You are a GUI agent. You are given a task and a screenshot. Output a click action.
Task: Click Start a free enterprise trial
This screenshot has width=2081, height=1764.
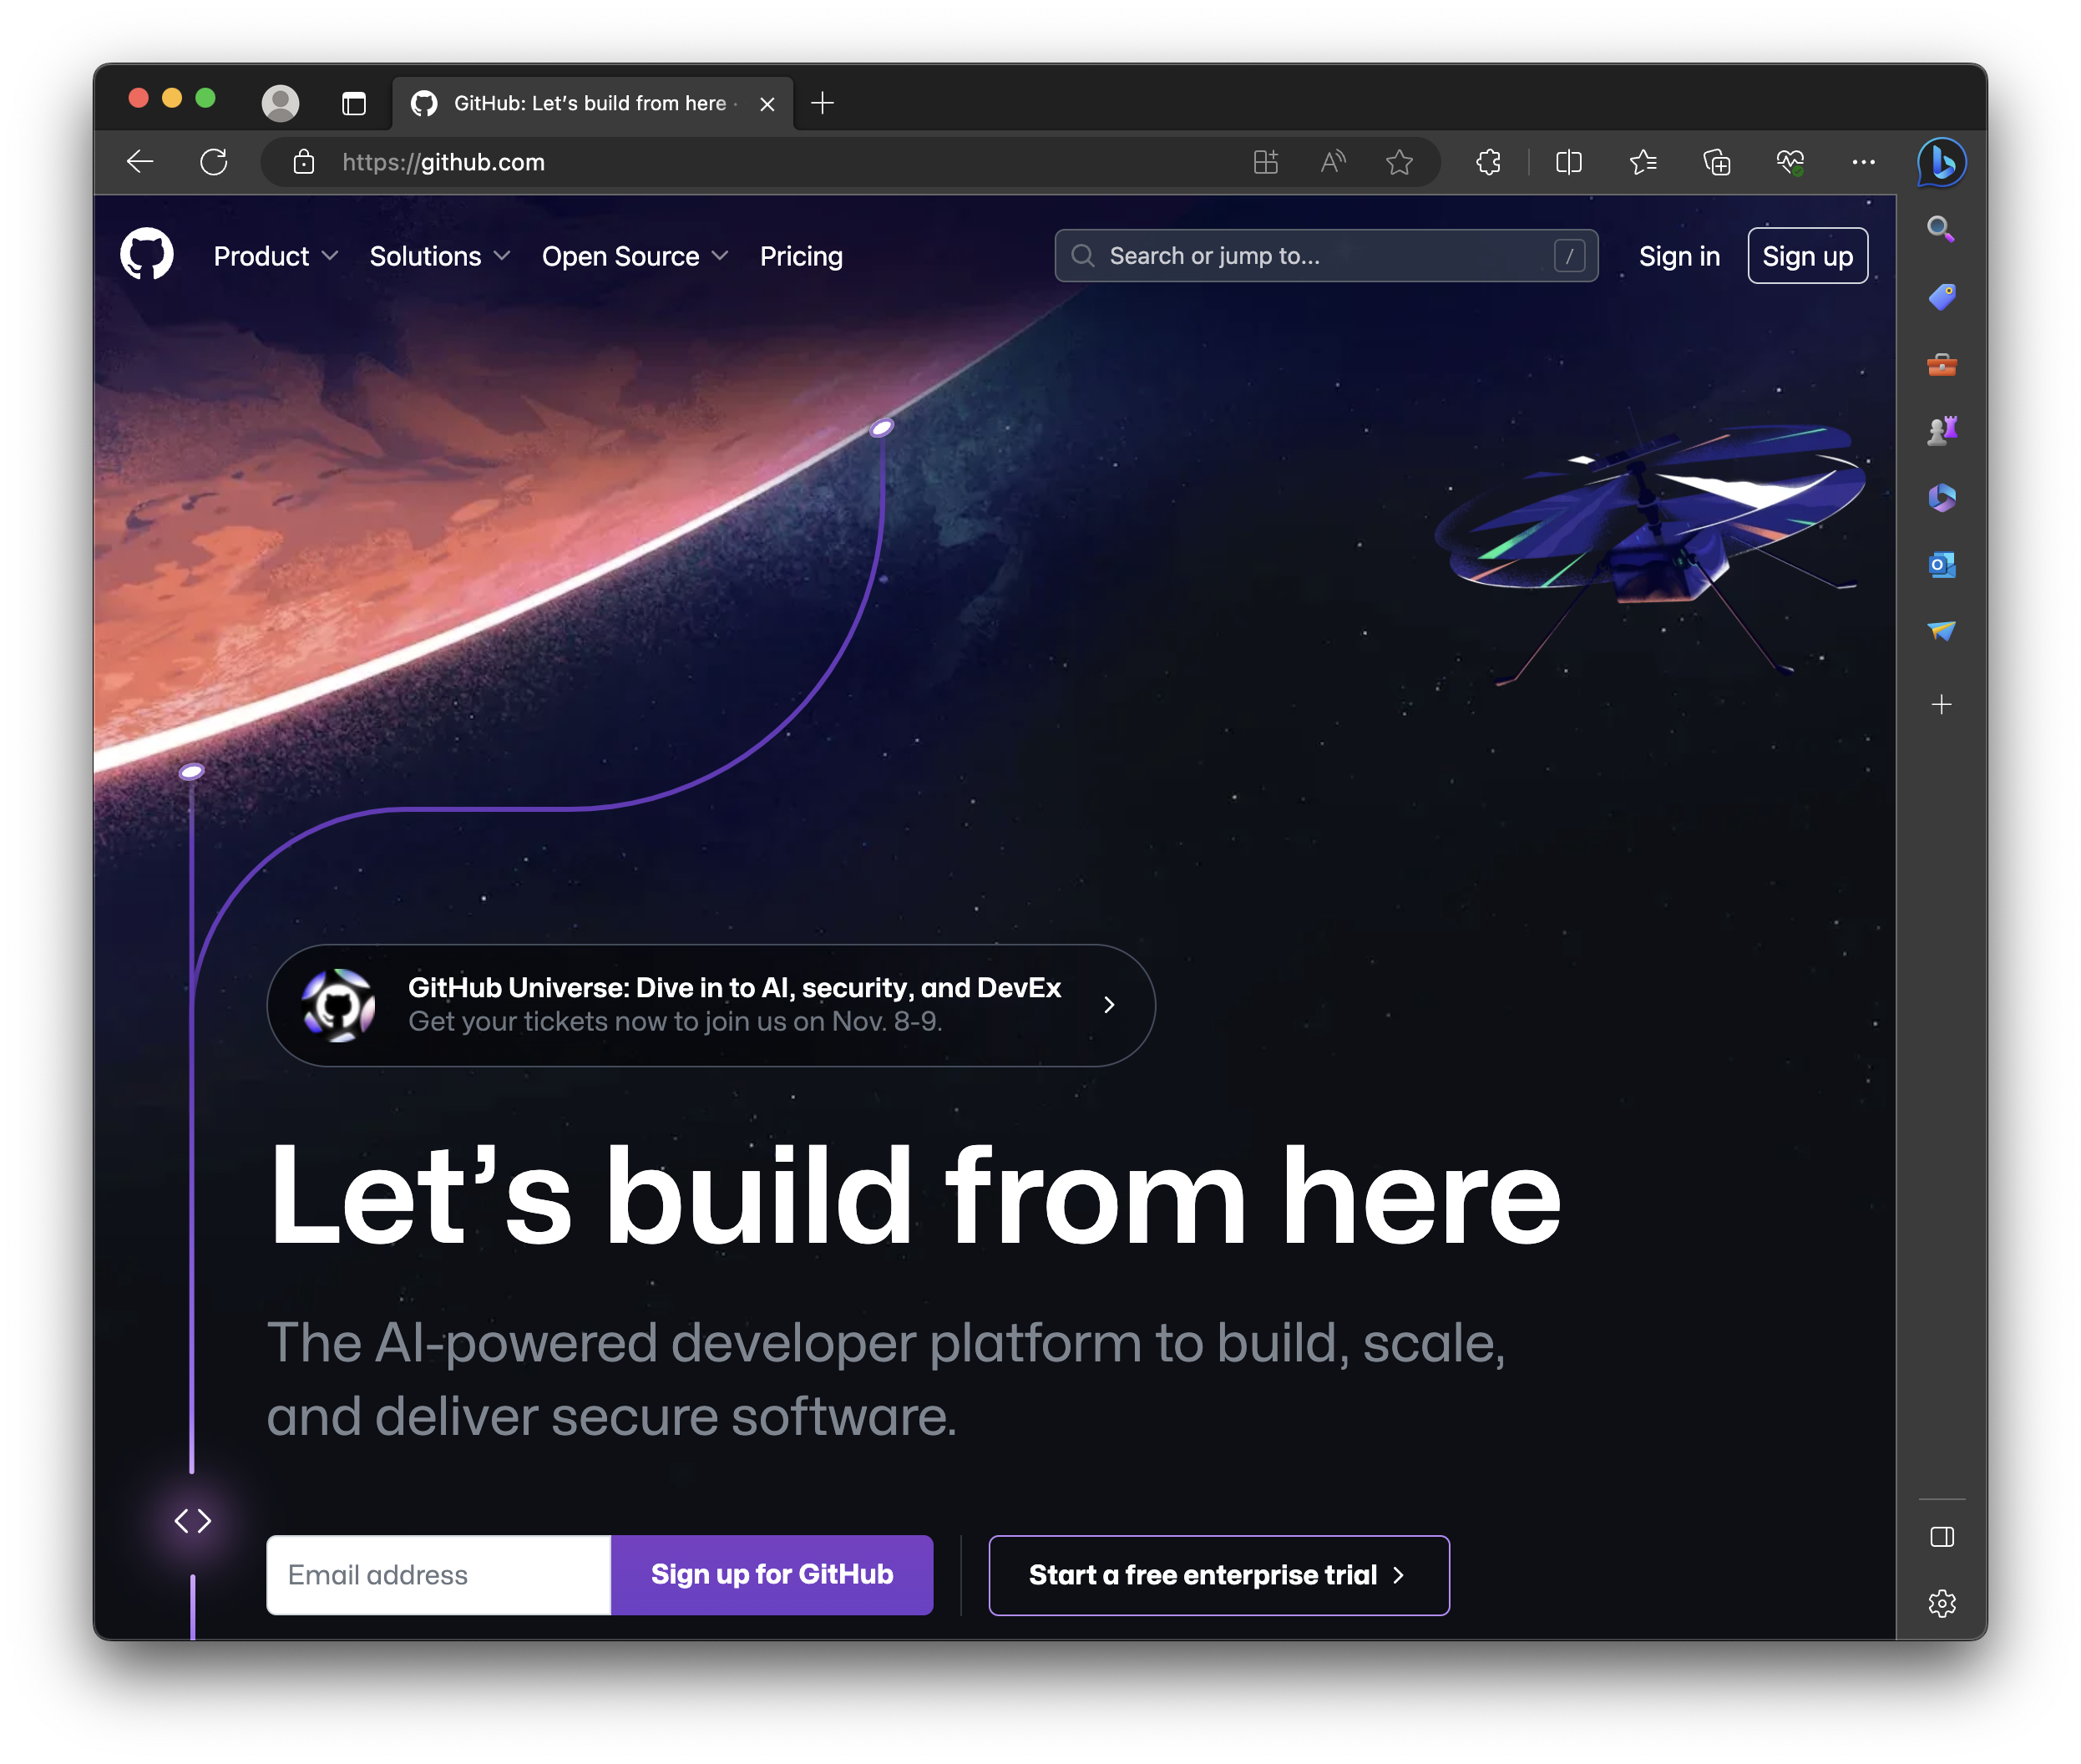(1218, 1575)
